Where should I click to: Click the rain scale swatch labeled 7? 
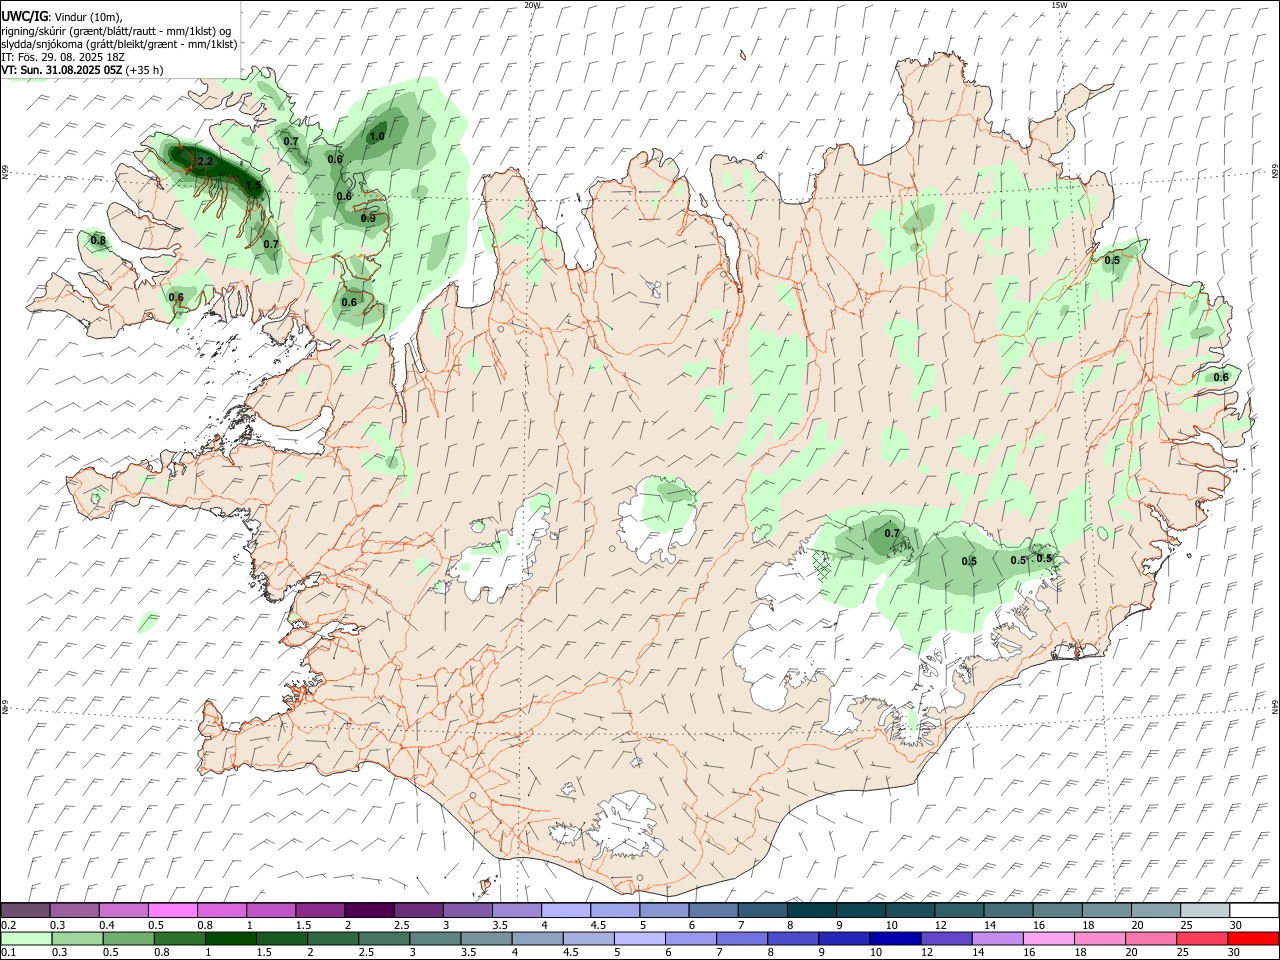tap(741, 938)
